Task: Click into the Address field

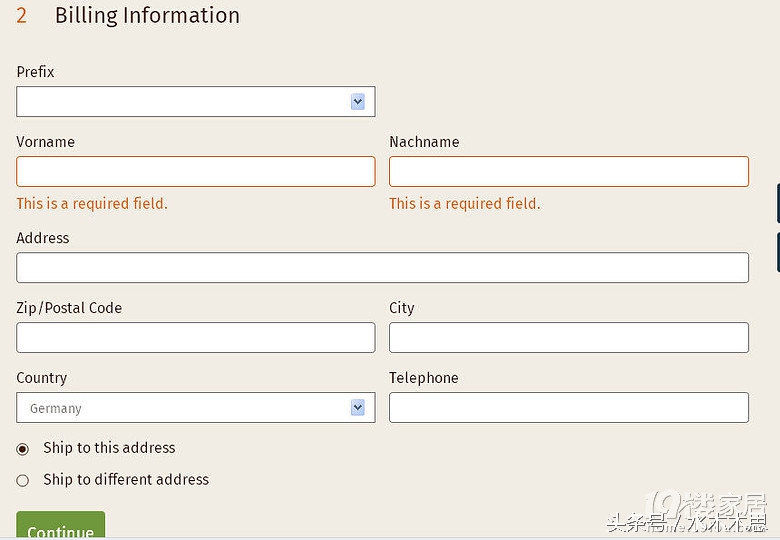Action: pos(382,268)
